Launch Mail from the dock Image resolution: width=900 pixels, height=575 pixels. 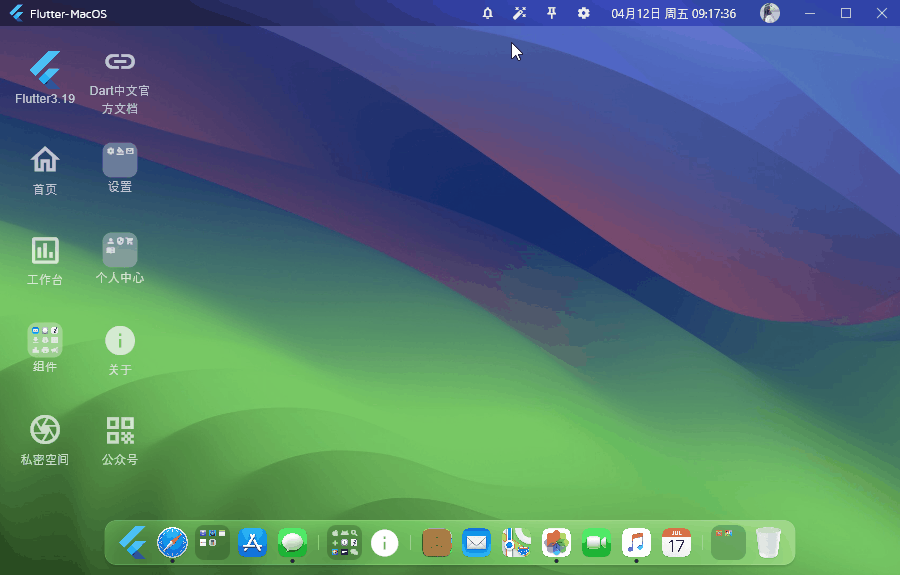tap(476, 542)
